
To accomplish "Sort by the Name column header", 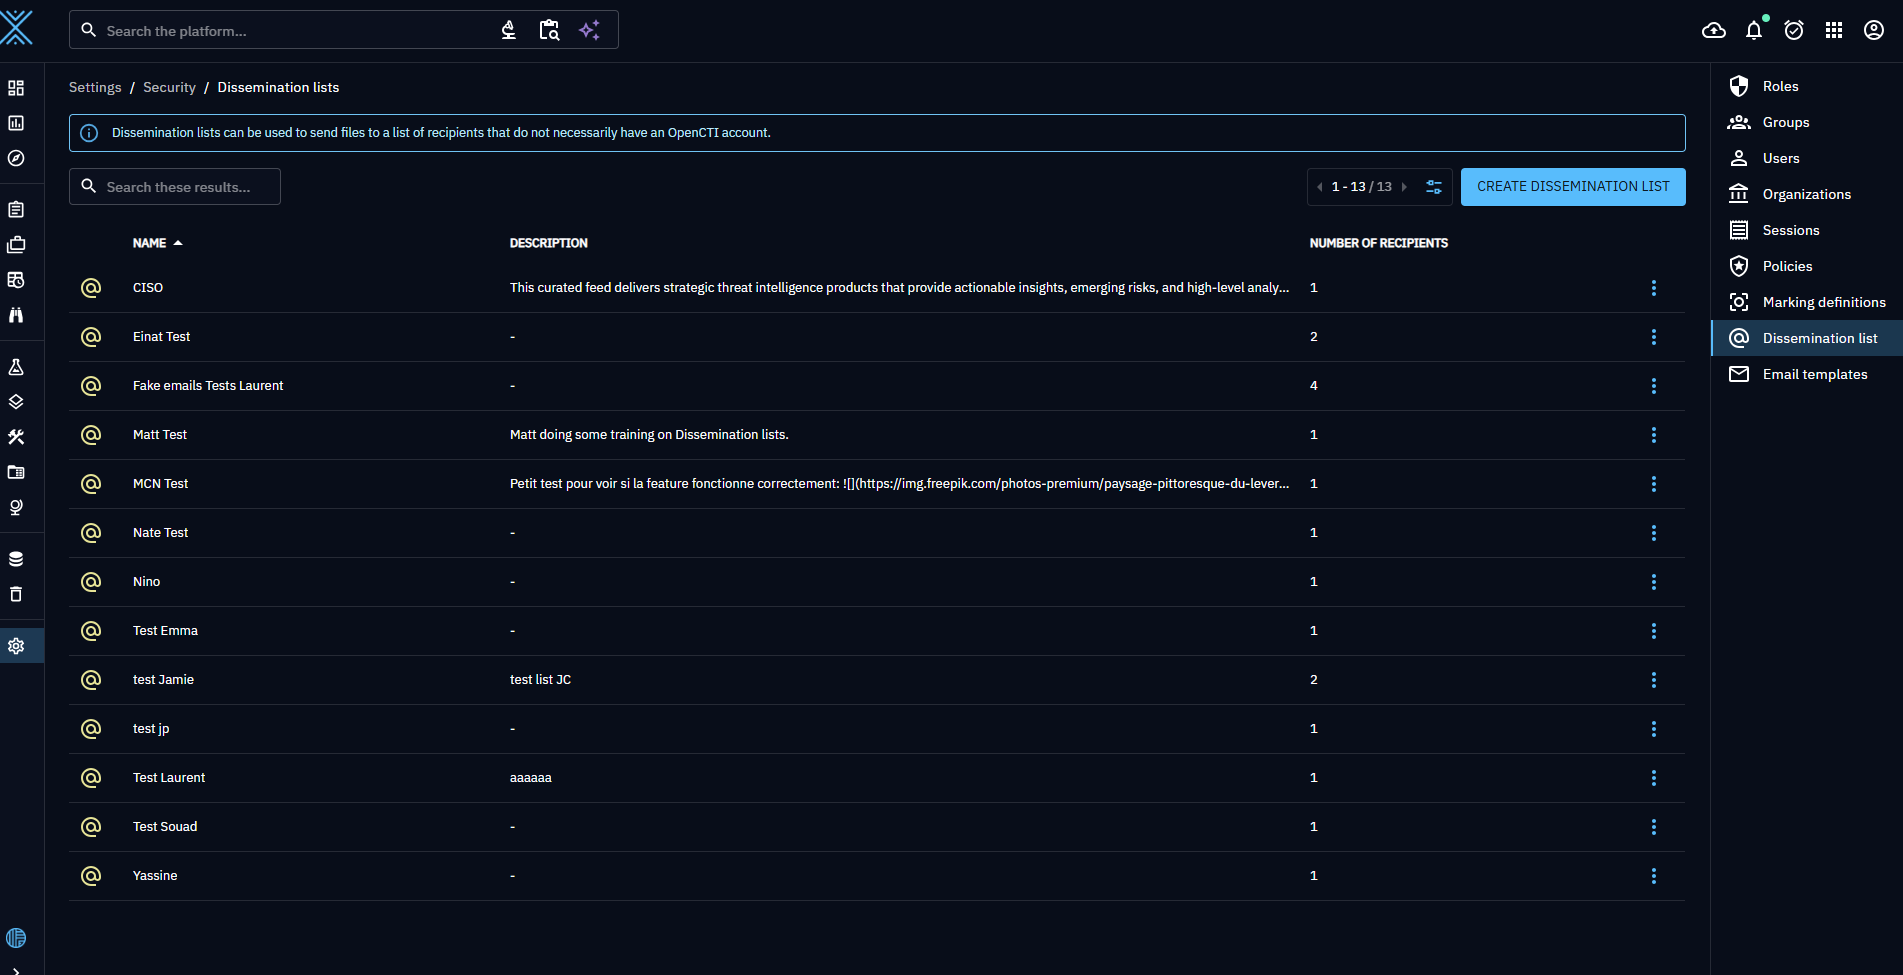I will [x=150, y=243].
